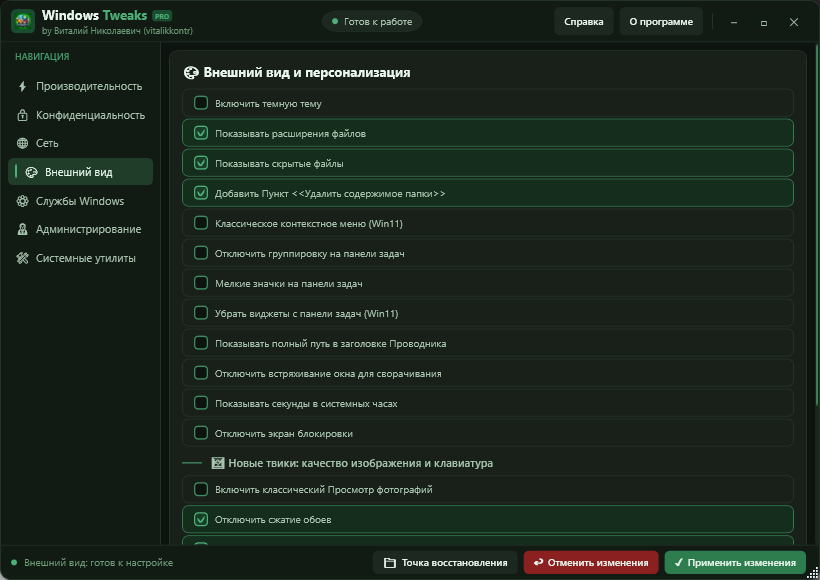Click the red Отменить изменения button
Screen dimensions: 820x580
(x=591, y=563)
